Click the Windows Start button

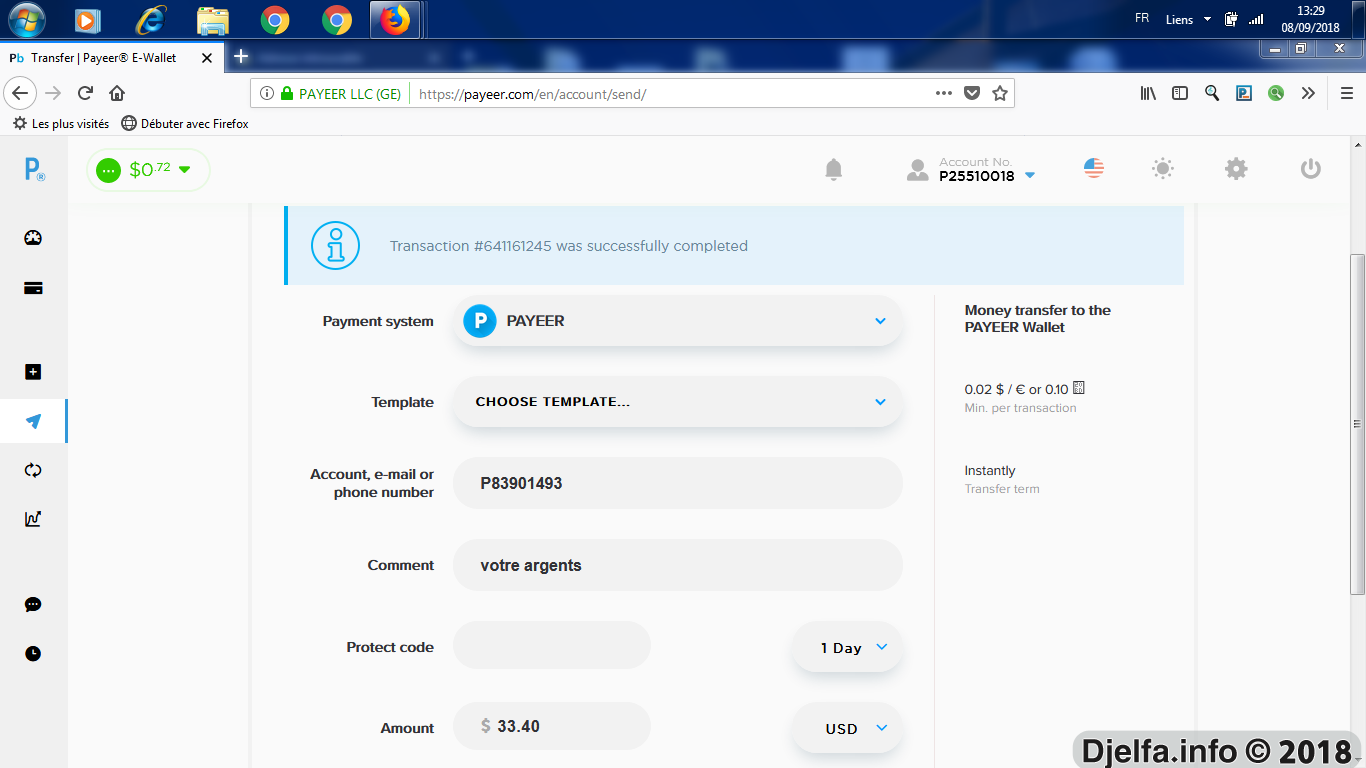tap(27, 19)
